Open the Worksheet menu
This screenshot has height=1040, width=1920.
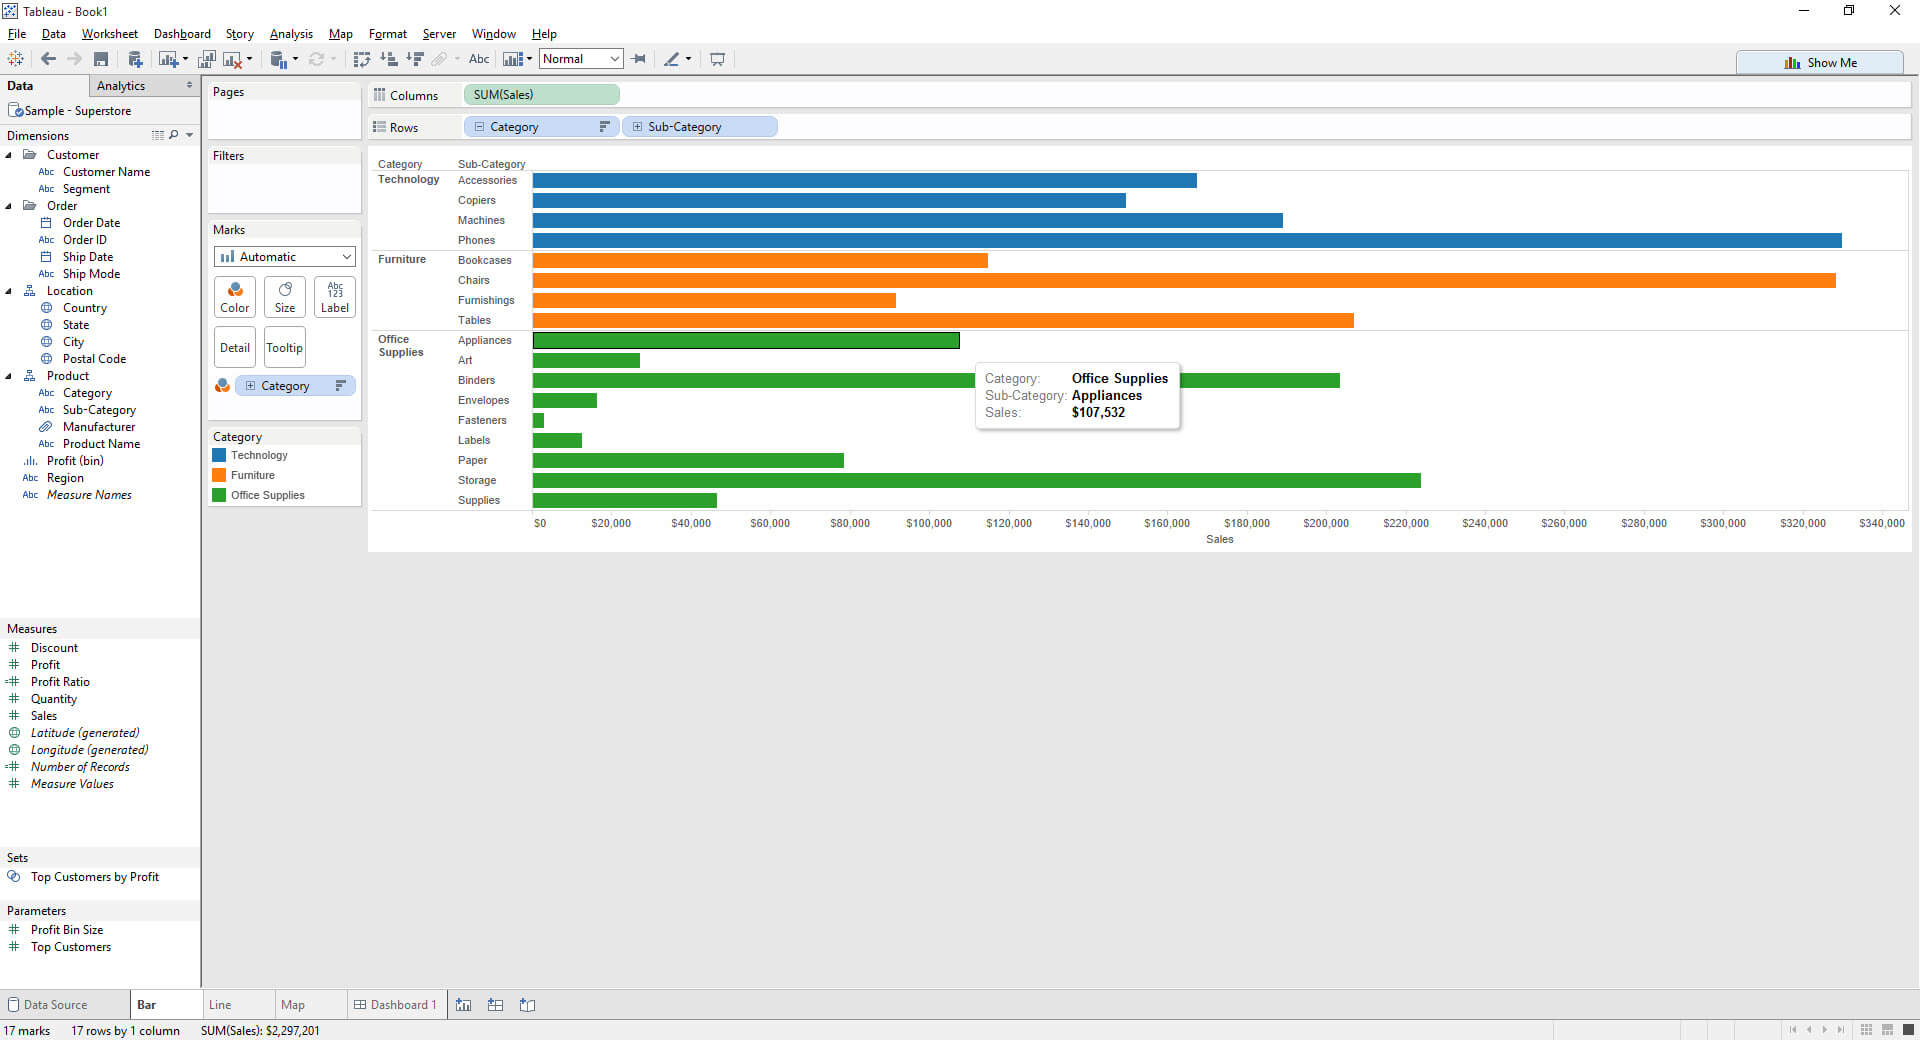click(110, 34)
